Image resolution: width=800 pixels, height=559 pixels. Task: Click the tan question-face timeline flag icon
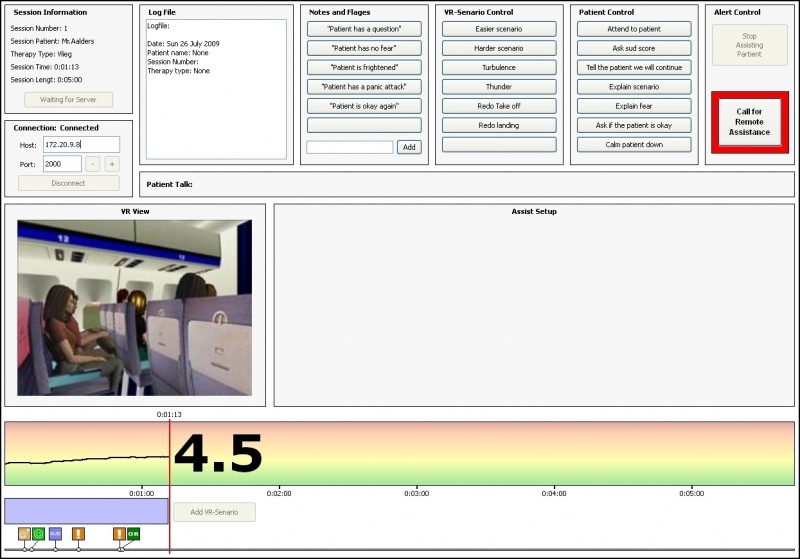click(24, 534)
